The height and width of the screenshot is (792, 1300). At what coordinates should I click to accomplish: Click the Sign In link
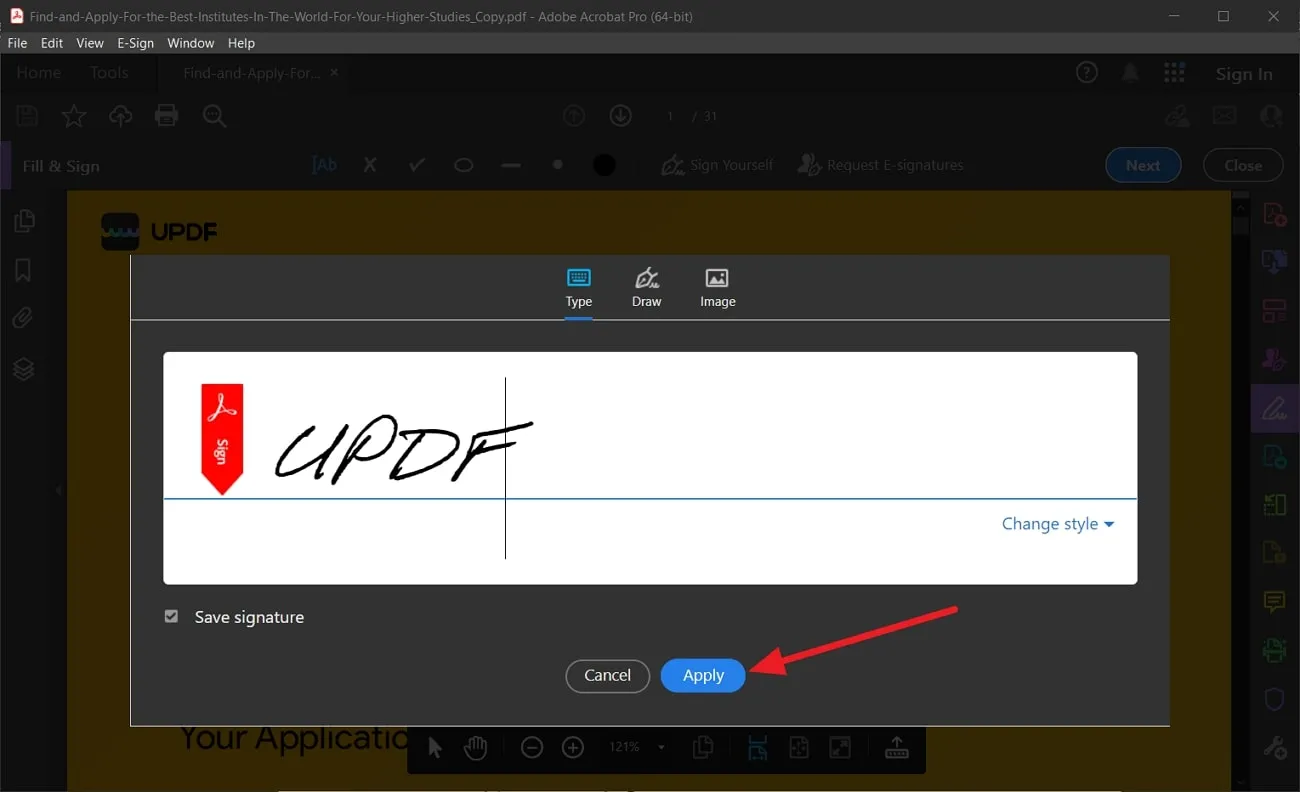1244,74
